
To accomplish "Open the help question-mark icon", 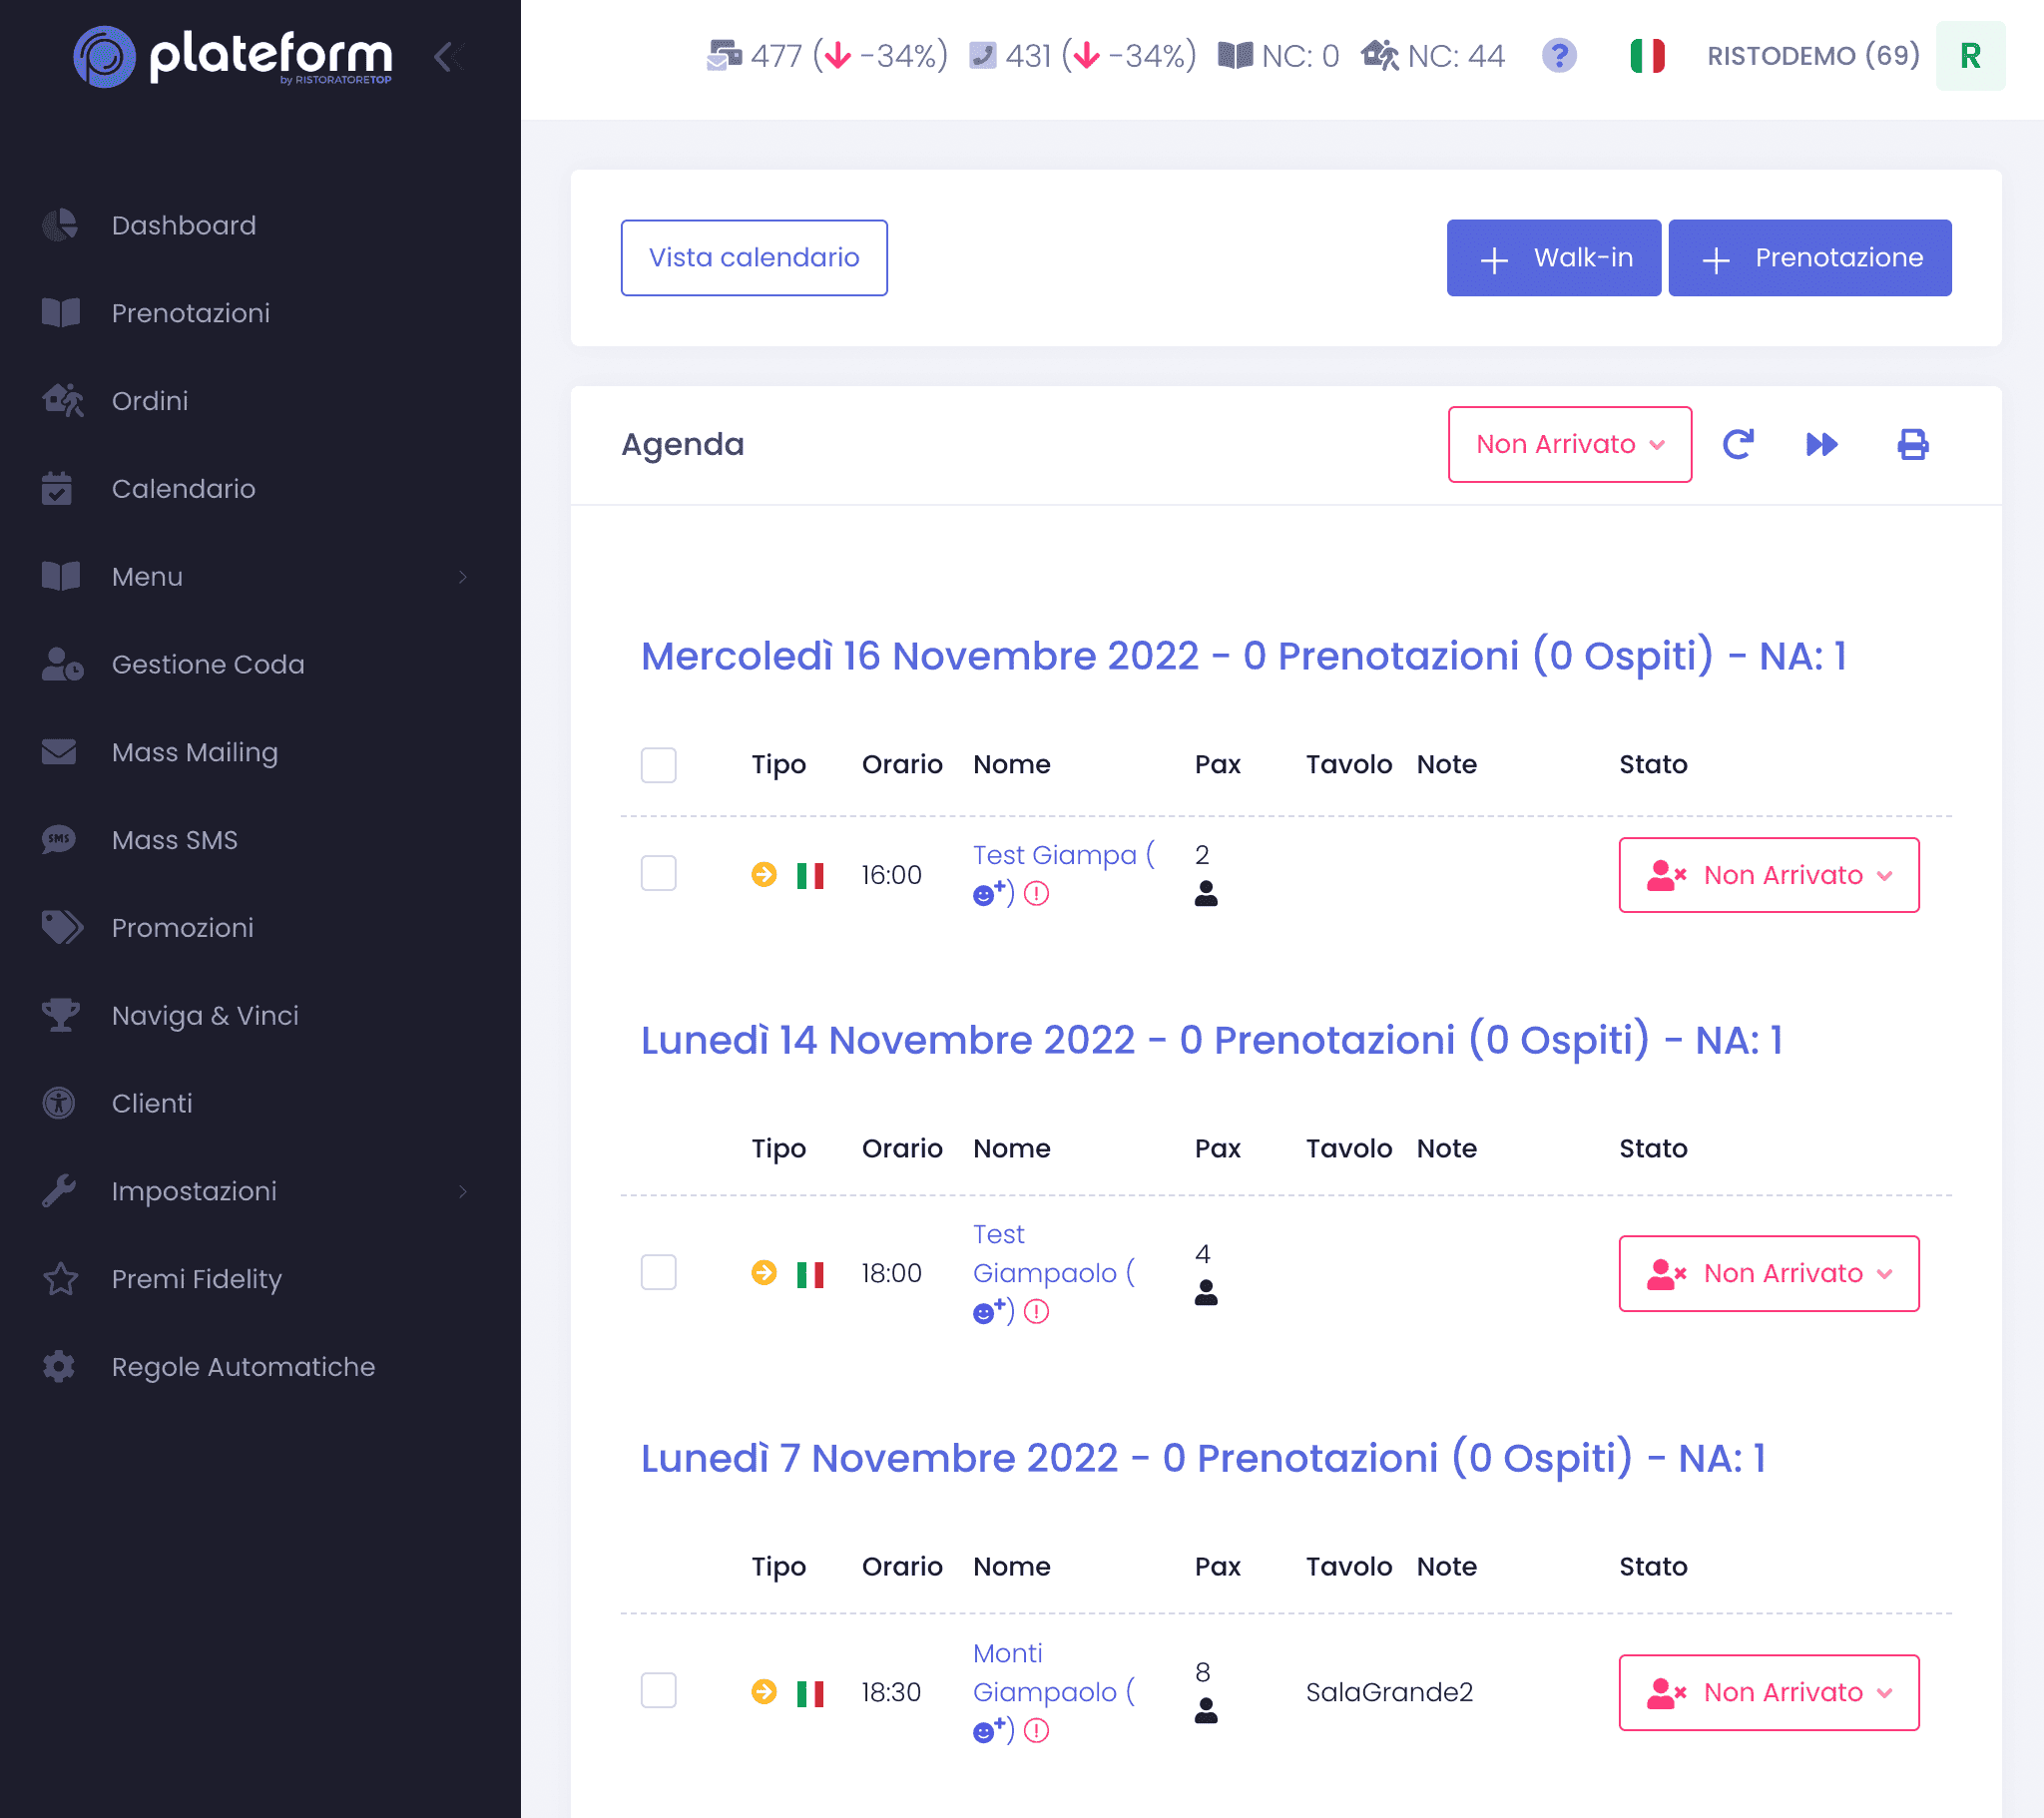I will [x=1559, y=56].
